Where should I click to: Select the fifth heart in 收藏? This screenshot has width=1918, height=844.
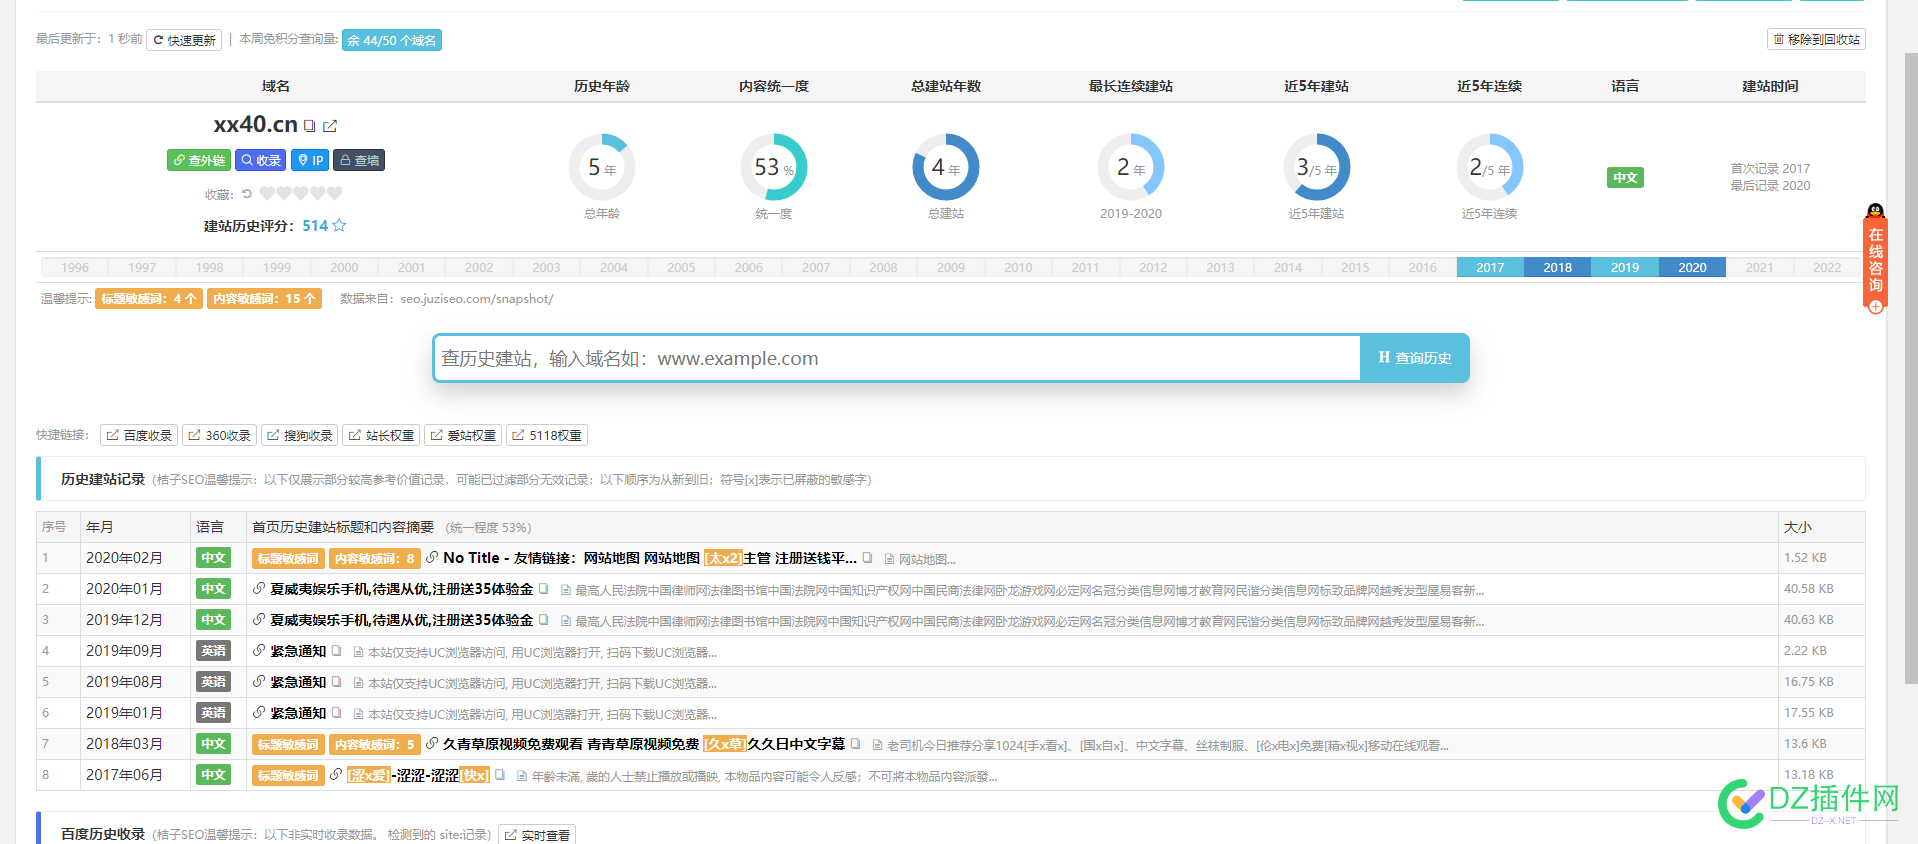pyautogui.click(x=335, y=193)
